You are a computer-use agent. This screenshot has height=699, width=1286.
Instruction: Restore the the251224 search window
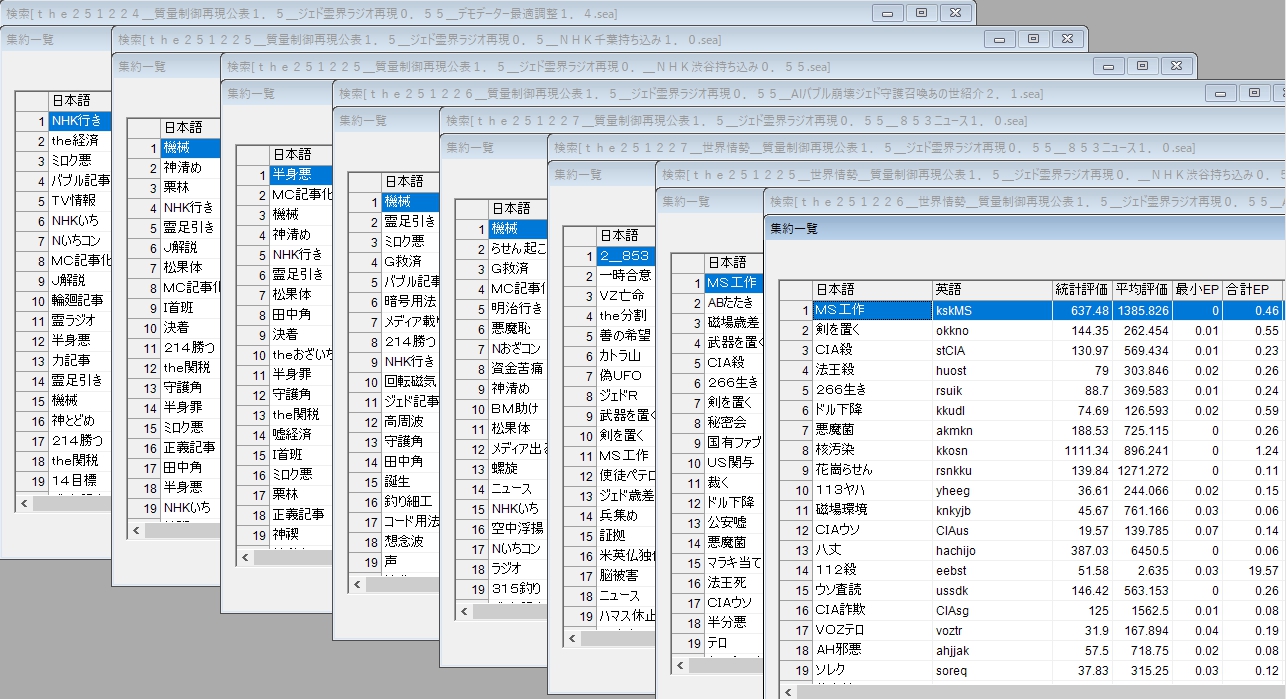[921, 12]
